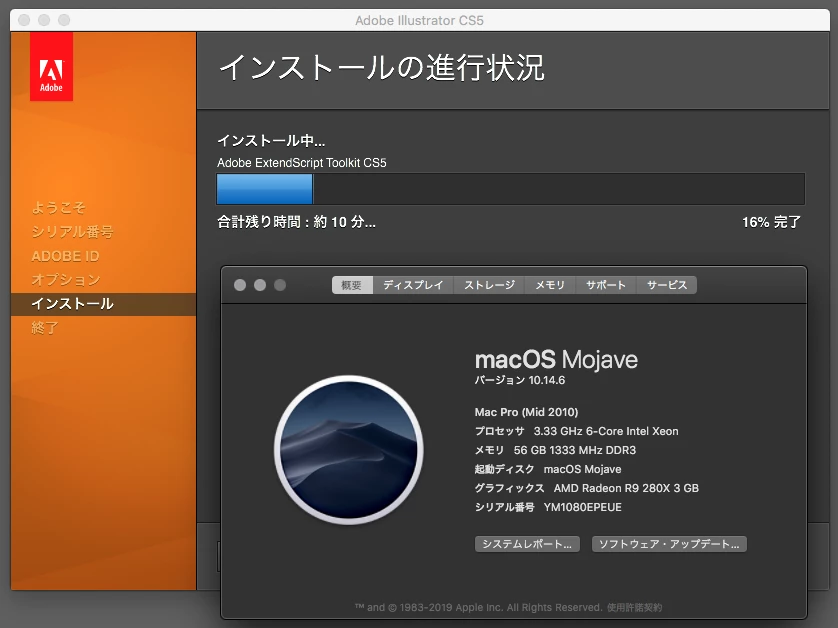838x628 pixels.
Task: Click the ソフトウェア・アップデート… button
Action: point(669,544)
